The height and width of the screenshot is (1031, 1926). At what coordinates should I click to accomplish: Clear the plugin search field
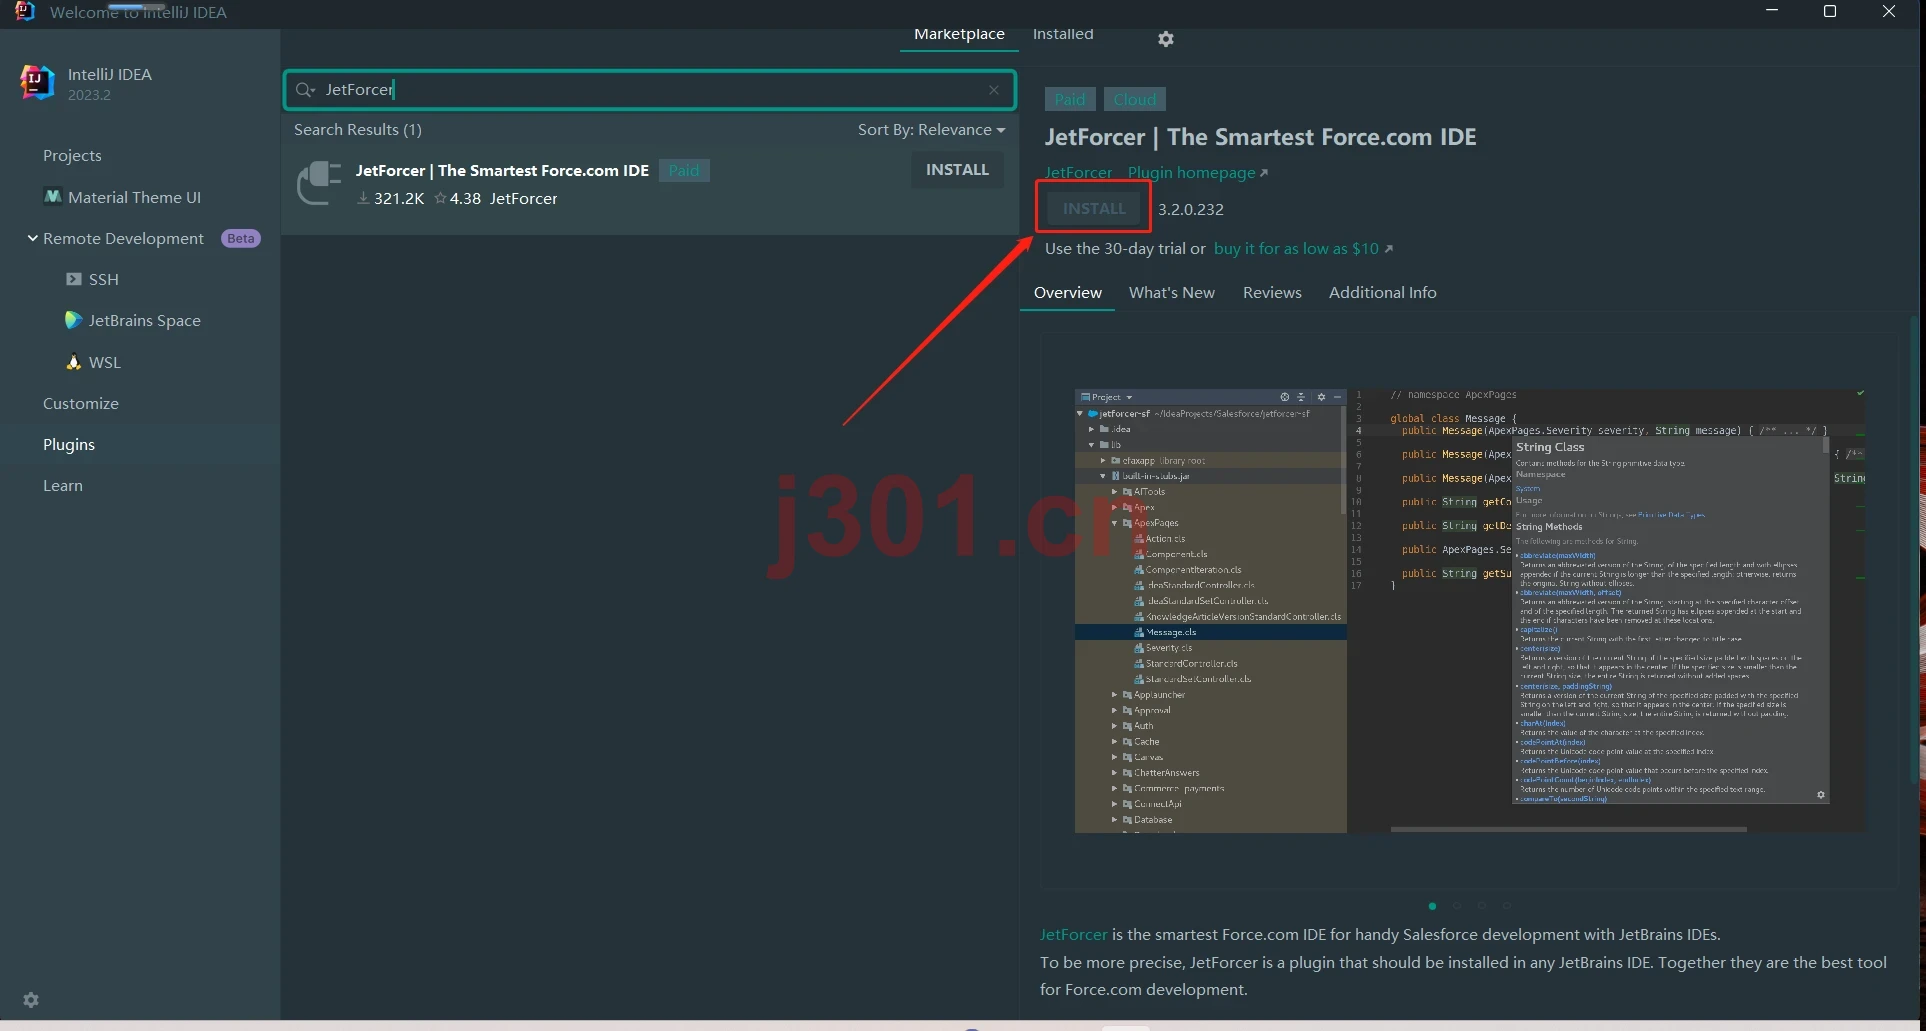994,90
